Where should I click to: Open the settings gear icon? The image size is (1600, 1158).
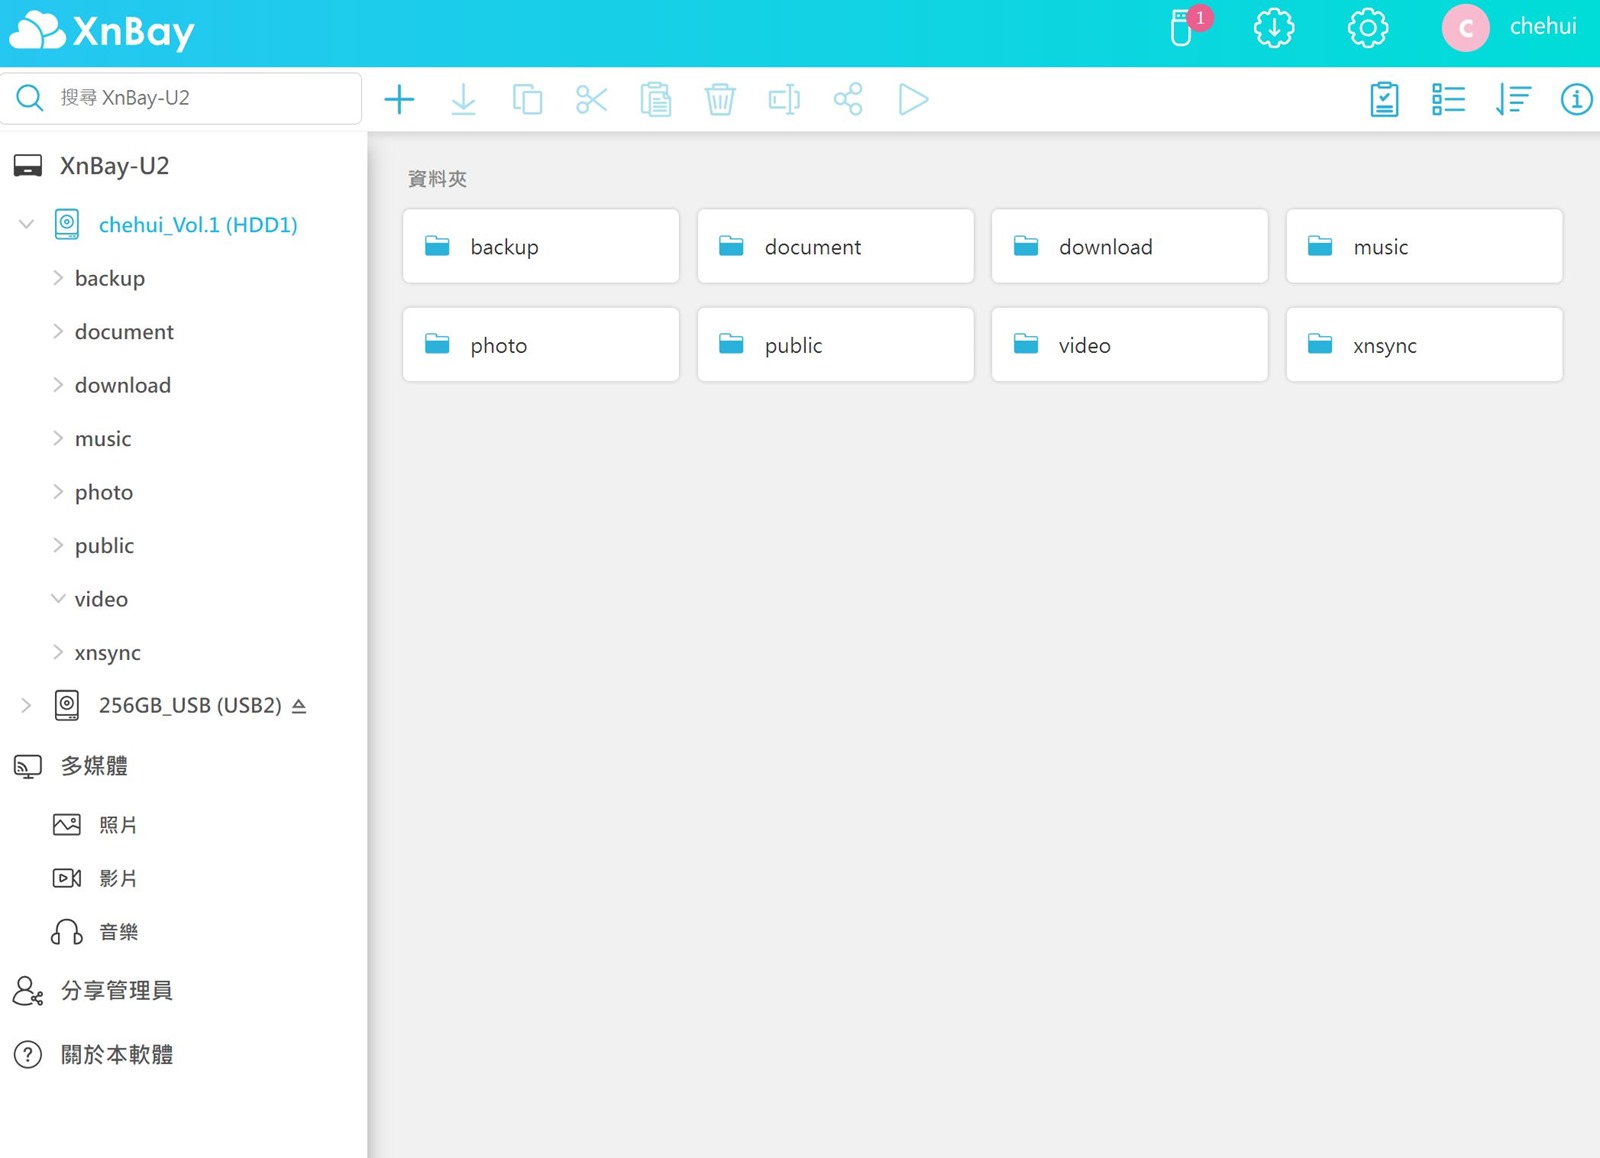pyautogui.click(x=1367, y=28)
